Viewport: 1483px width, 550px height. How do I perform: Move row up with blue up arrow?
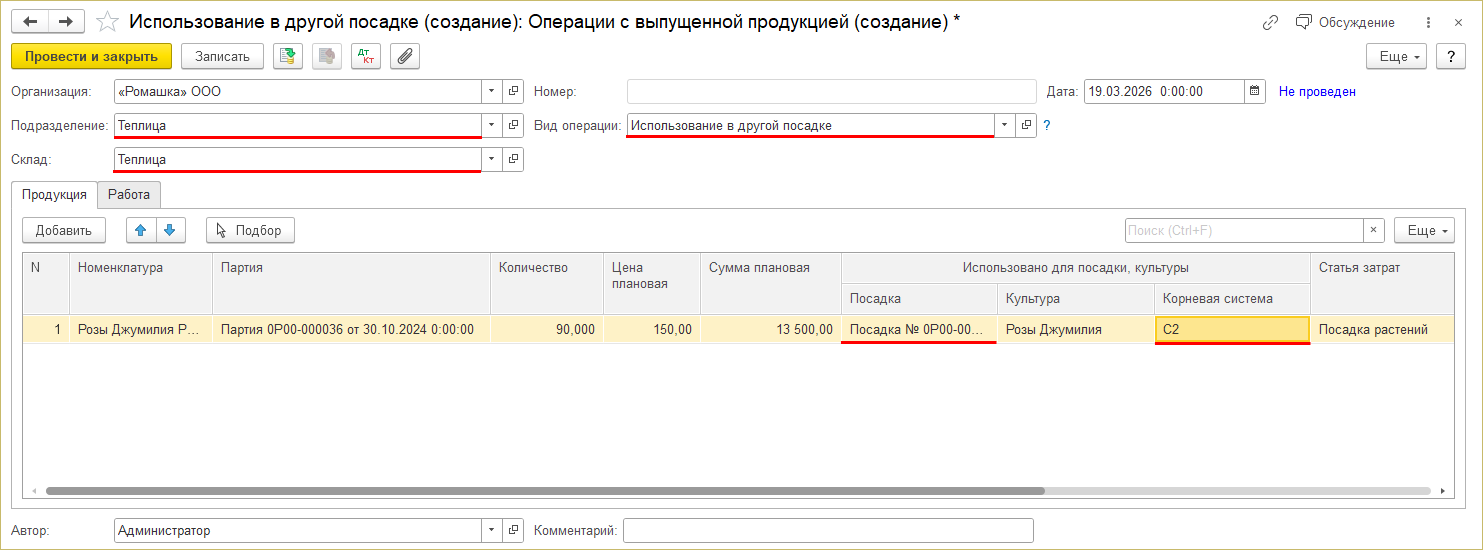click(x=141, y=230)
